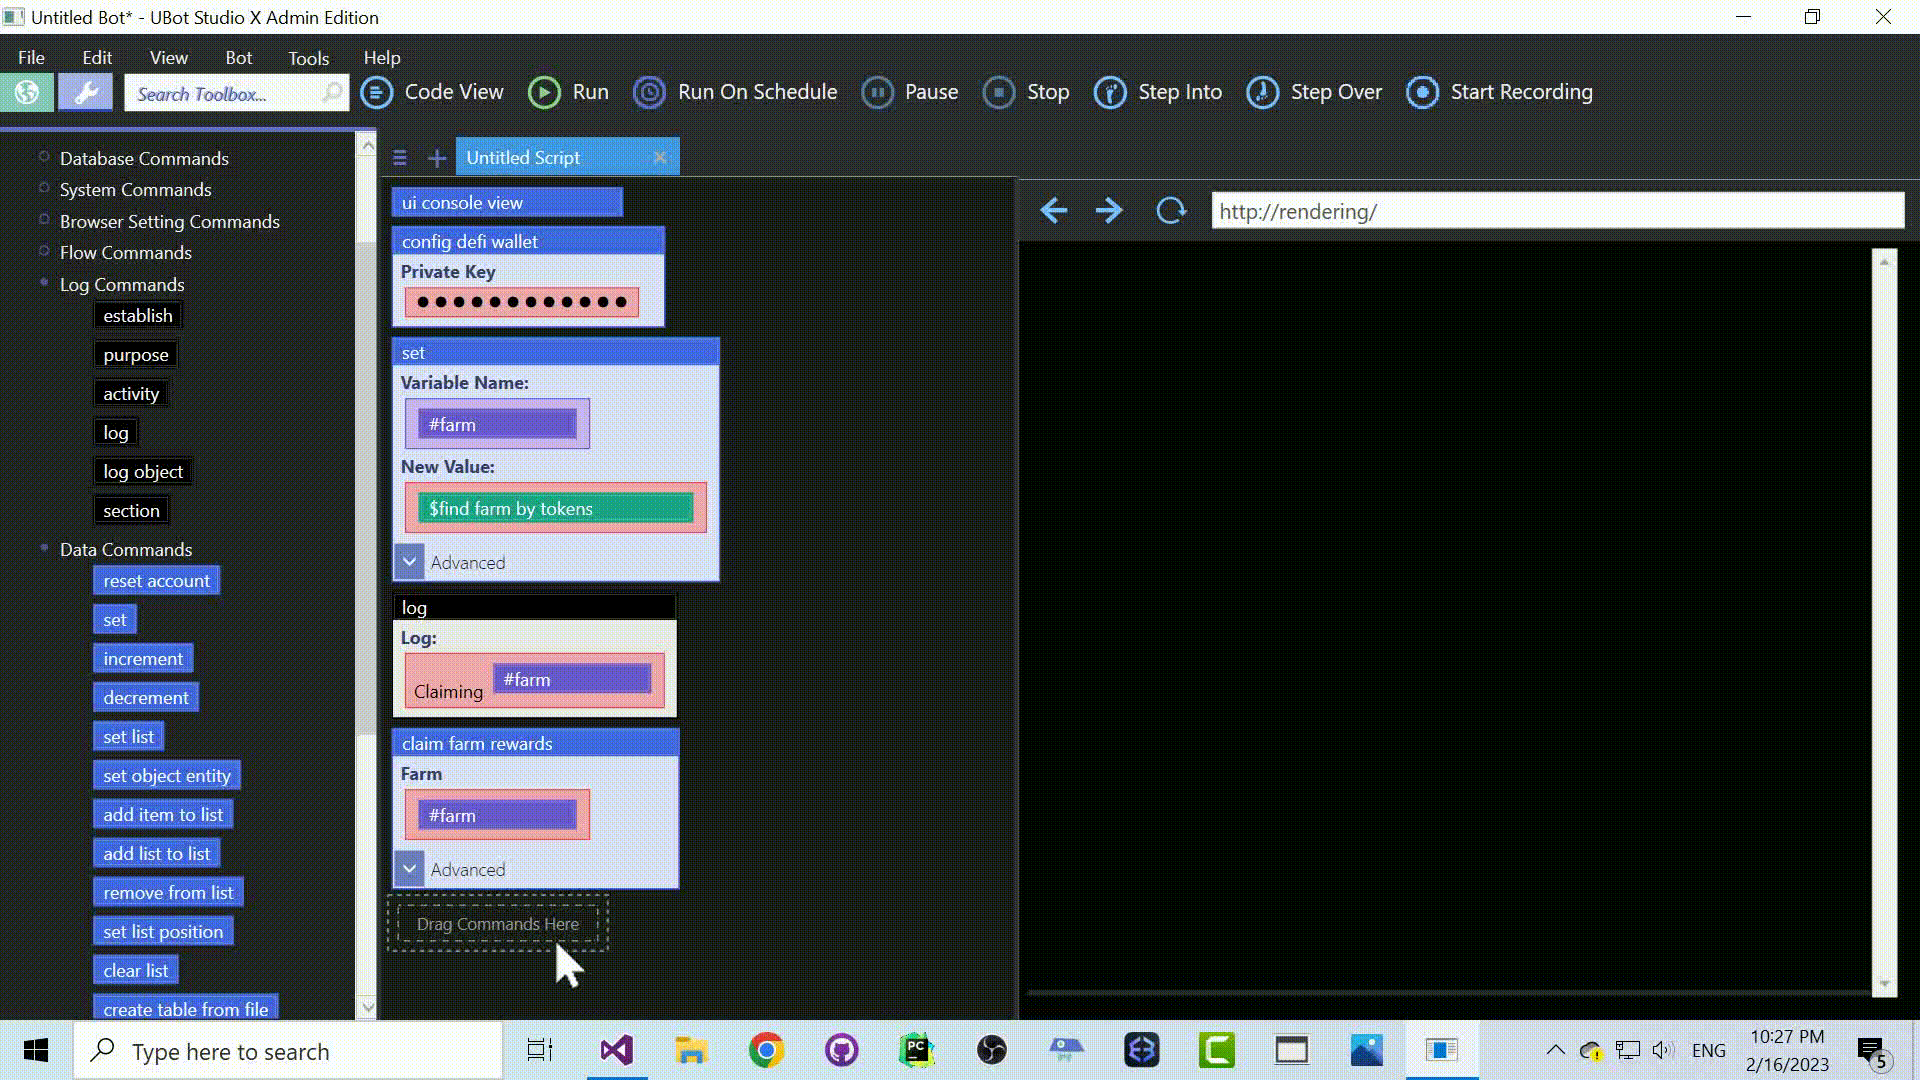Image resolution: width=1920 pixels, height=1080 pixels.
Task: Click the wrench toolbox icon
Action: tap(86, 93)
